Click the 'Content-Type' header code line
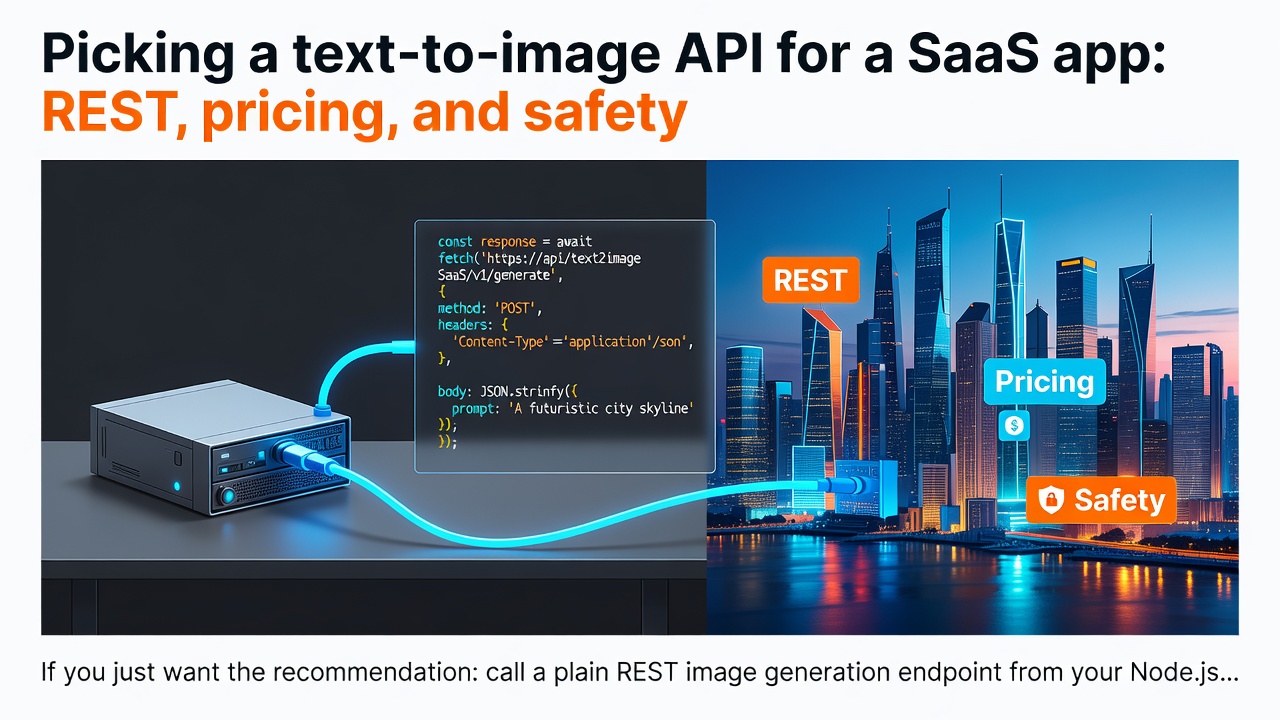Viewport: 1280px width, 720px height. point(573,342)
